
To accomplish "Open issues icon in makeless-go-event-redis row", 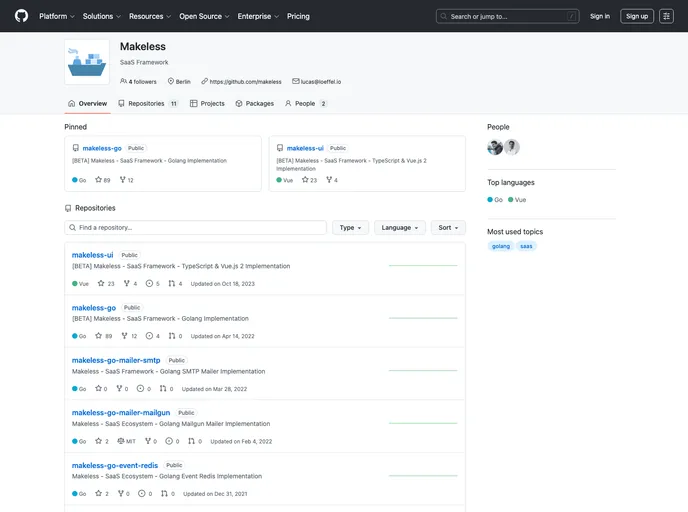I will (142, 493).
